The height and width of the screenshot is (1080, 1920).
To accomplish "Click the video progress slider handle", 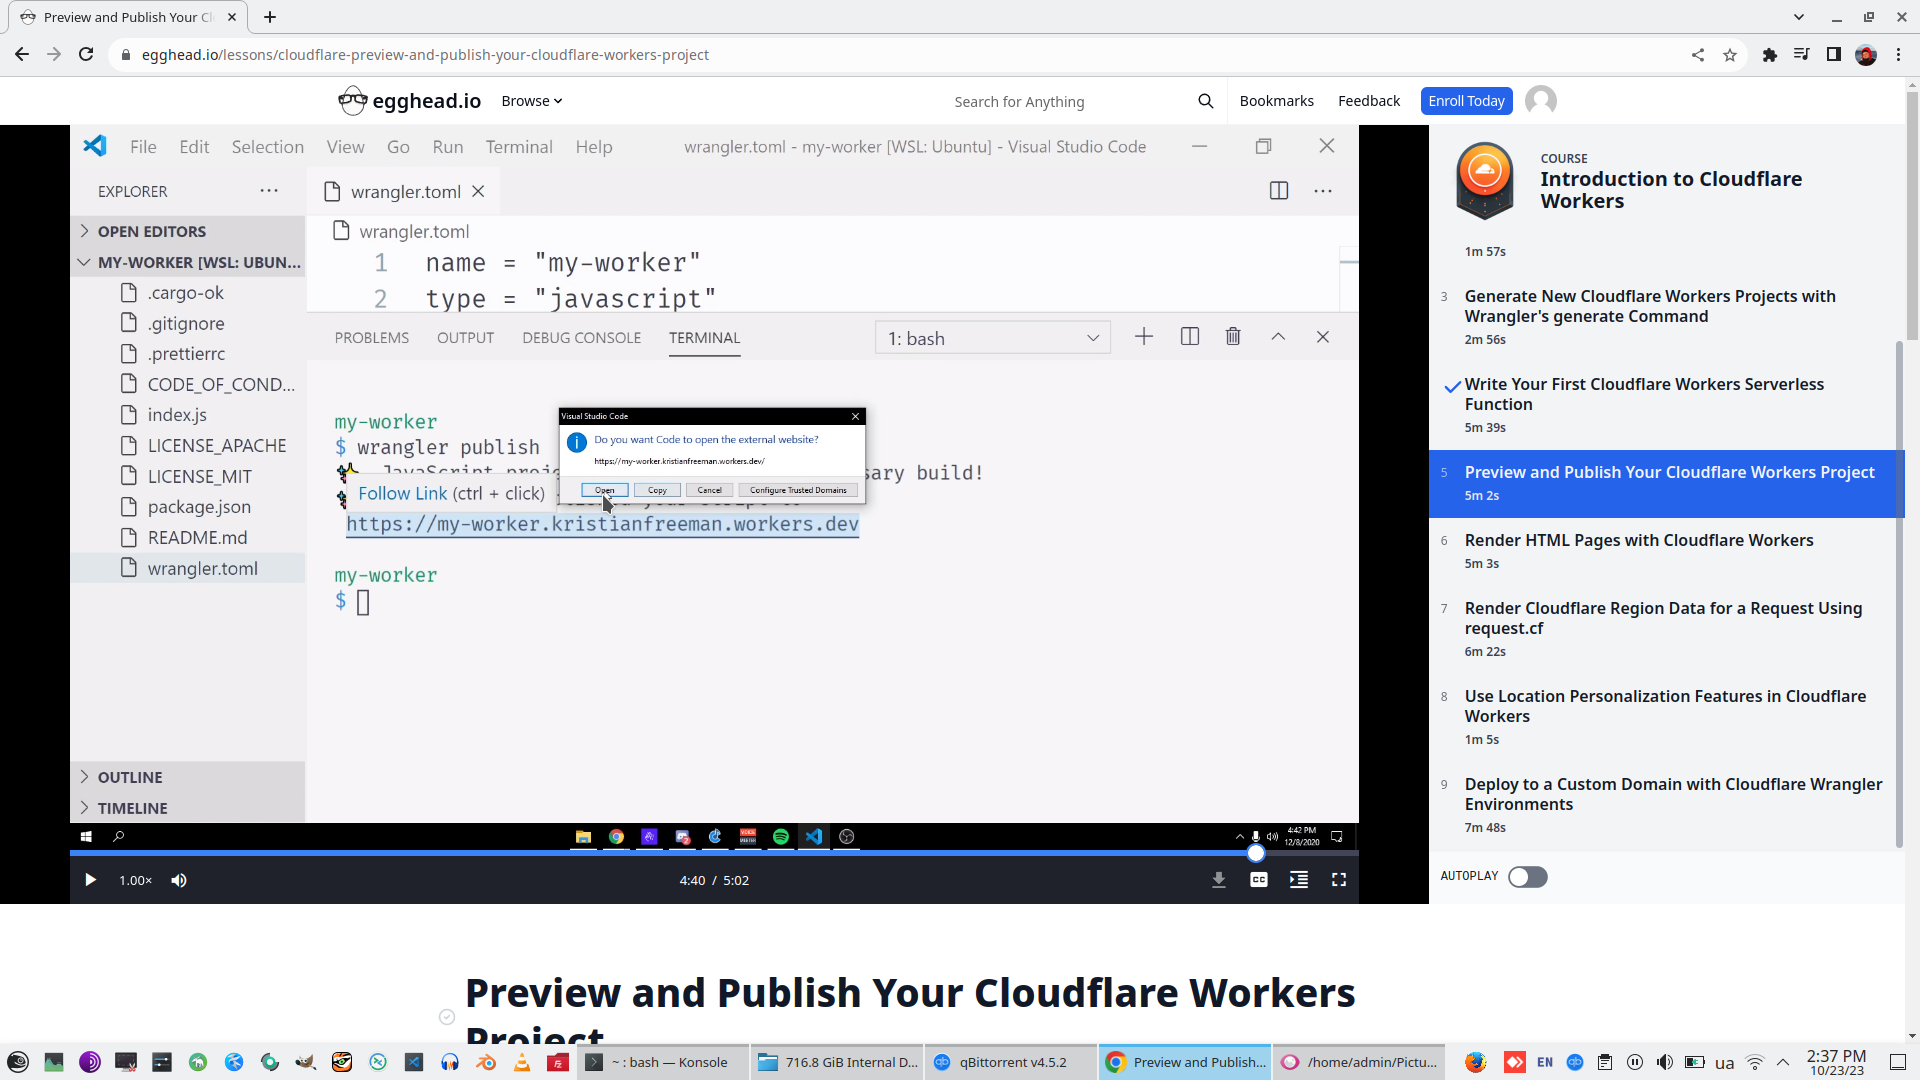I will [x=1256, y=853].
